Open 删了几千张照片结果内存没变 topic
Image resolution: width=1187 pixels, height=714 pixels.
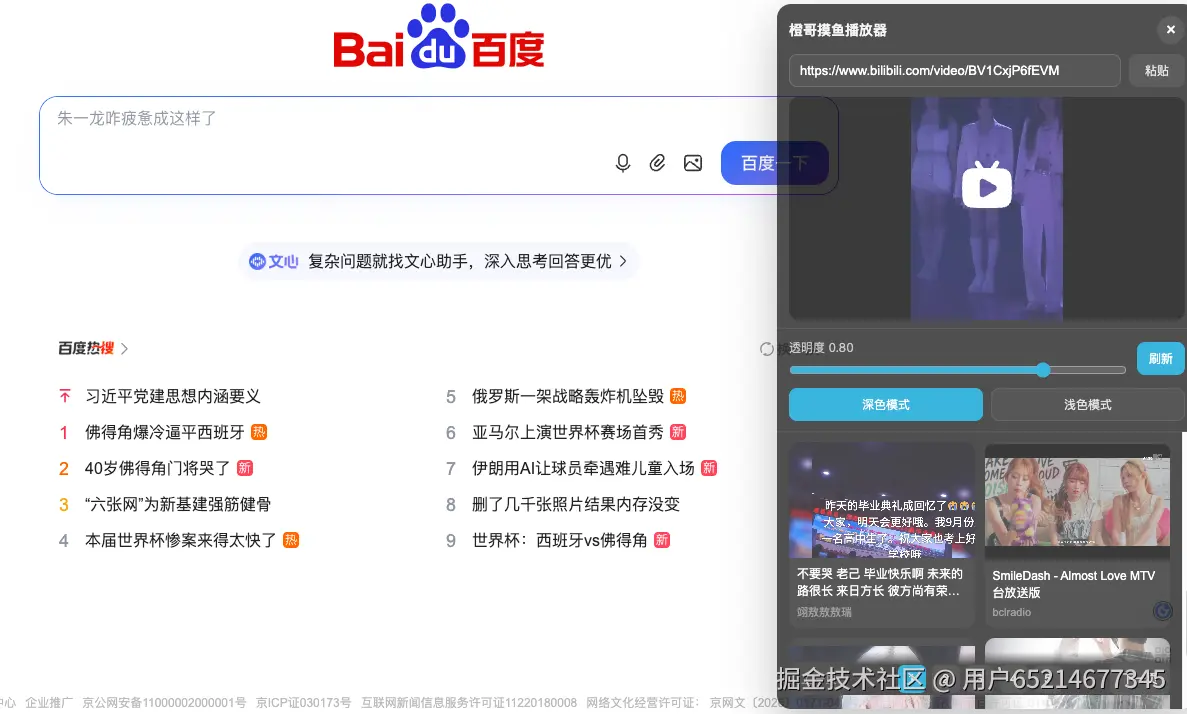pos(576,504)
